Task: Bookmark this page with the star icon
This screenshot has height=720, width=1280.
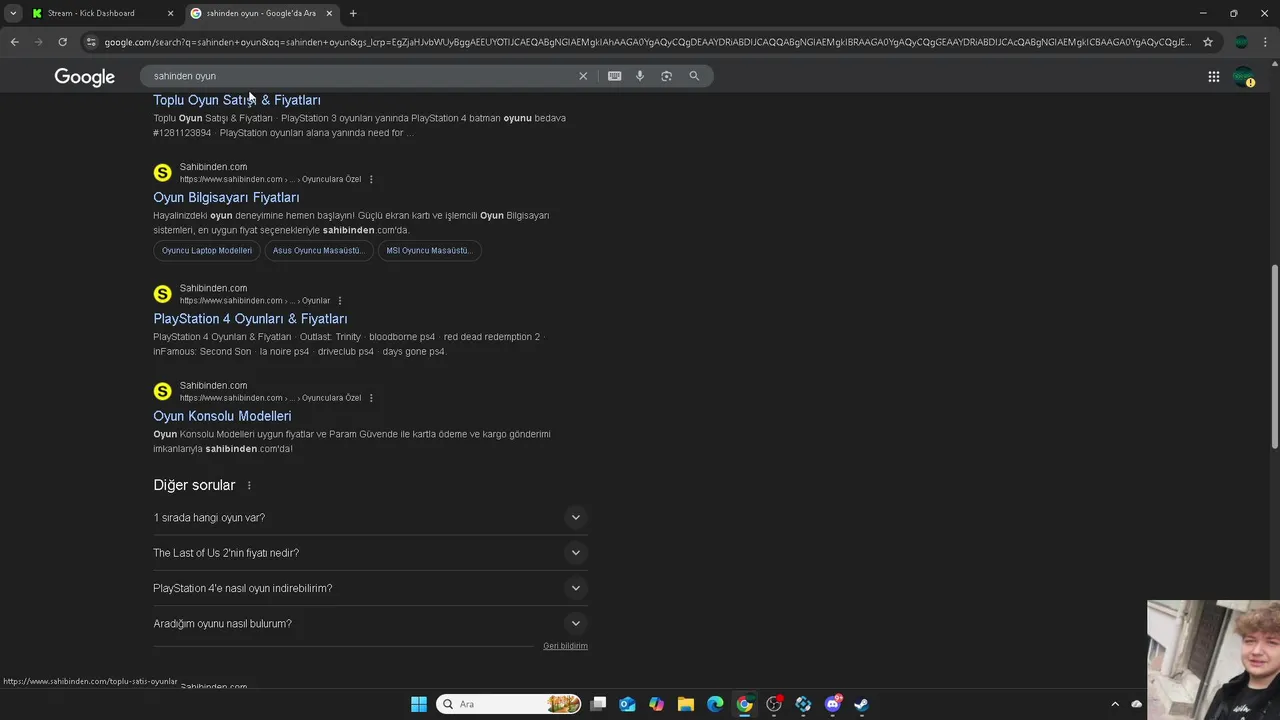Action: (x=1208, y=42)
